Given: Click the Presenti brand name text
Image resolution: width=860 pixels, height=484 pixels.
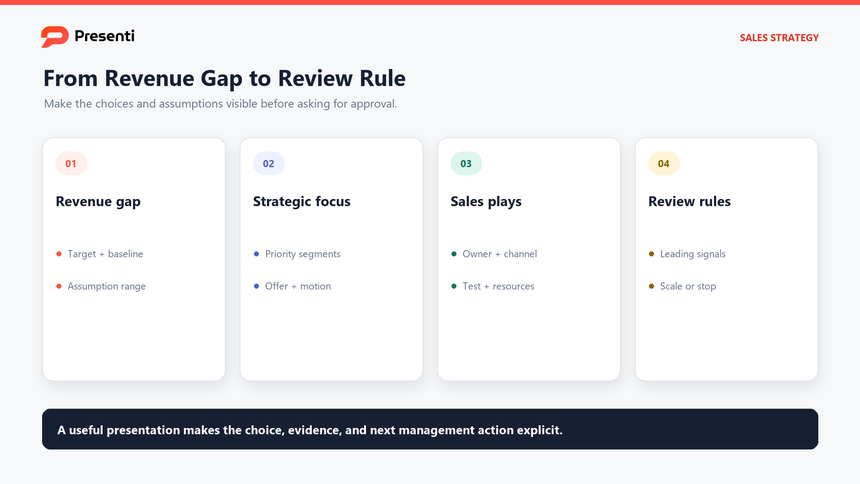Looking at the screenshot, I should pyautogui.click(x=104, y=36).
